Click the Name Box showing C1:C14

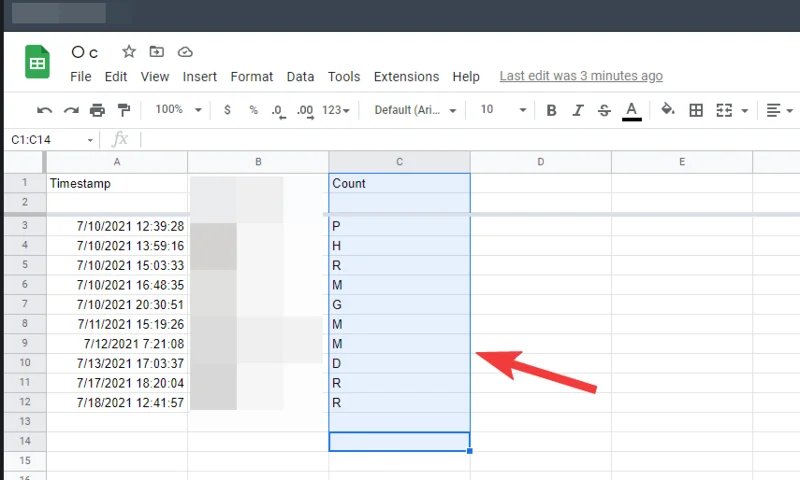(48, 140)
